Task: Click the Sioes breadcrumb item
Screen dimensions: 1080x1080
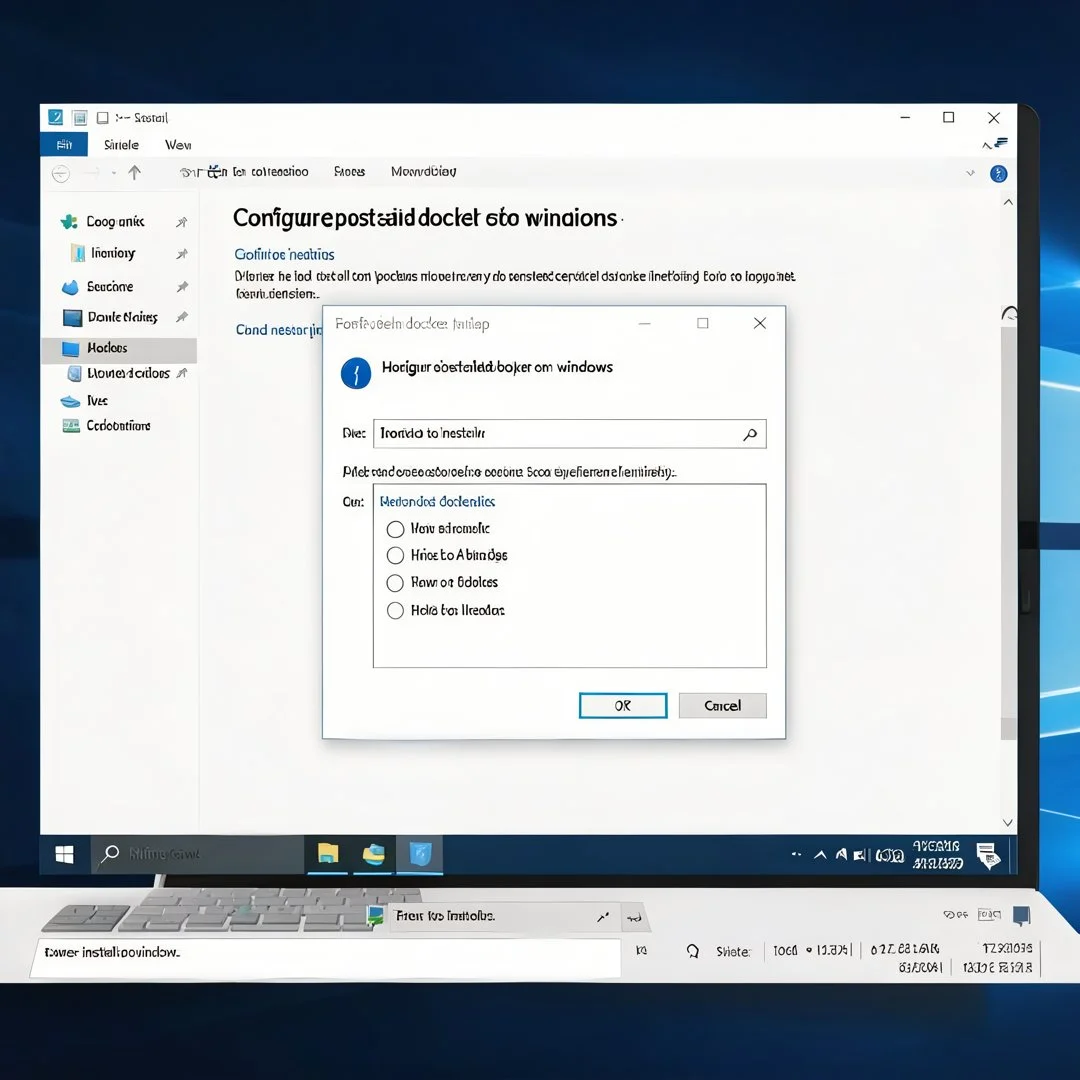Action: pos(349,172)
